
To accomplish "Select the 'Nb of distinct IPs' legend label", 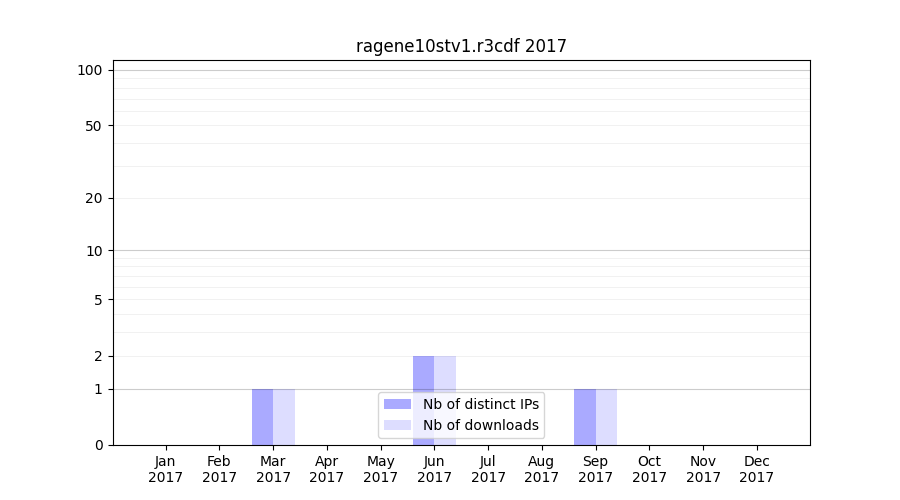I will point(481,404).
